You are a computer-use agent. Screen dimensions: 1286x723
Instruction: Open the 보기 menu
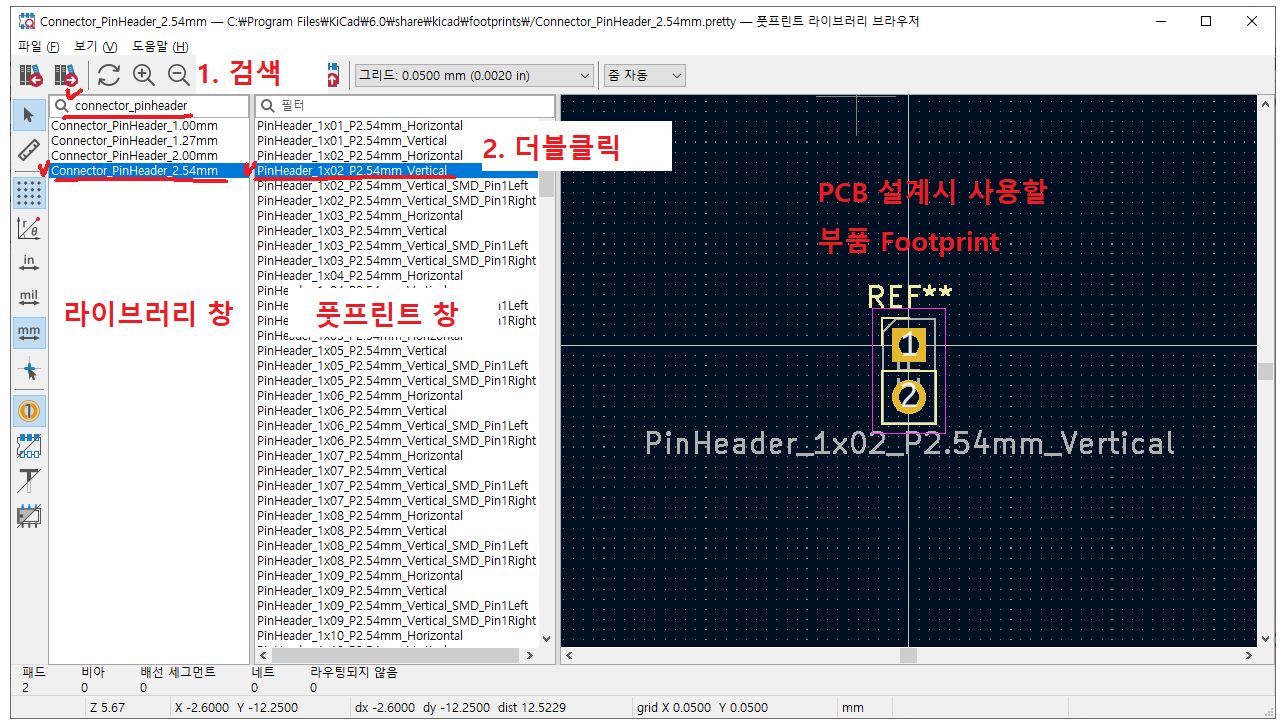(95, 47)
